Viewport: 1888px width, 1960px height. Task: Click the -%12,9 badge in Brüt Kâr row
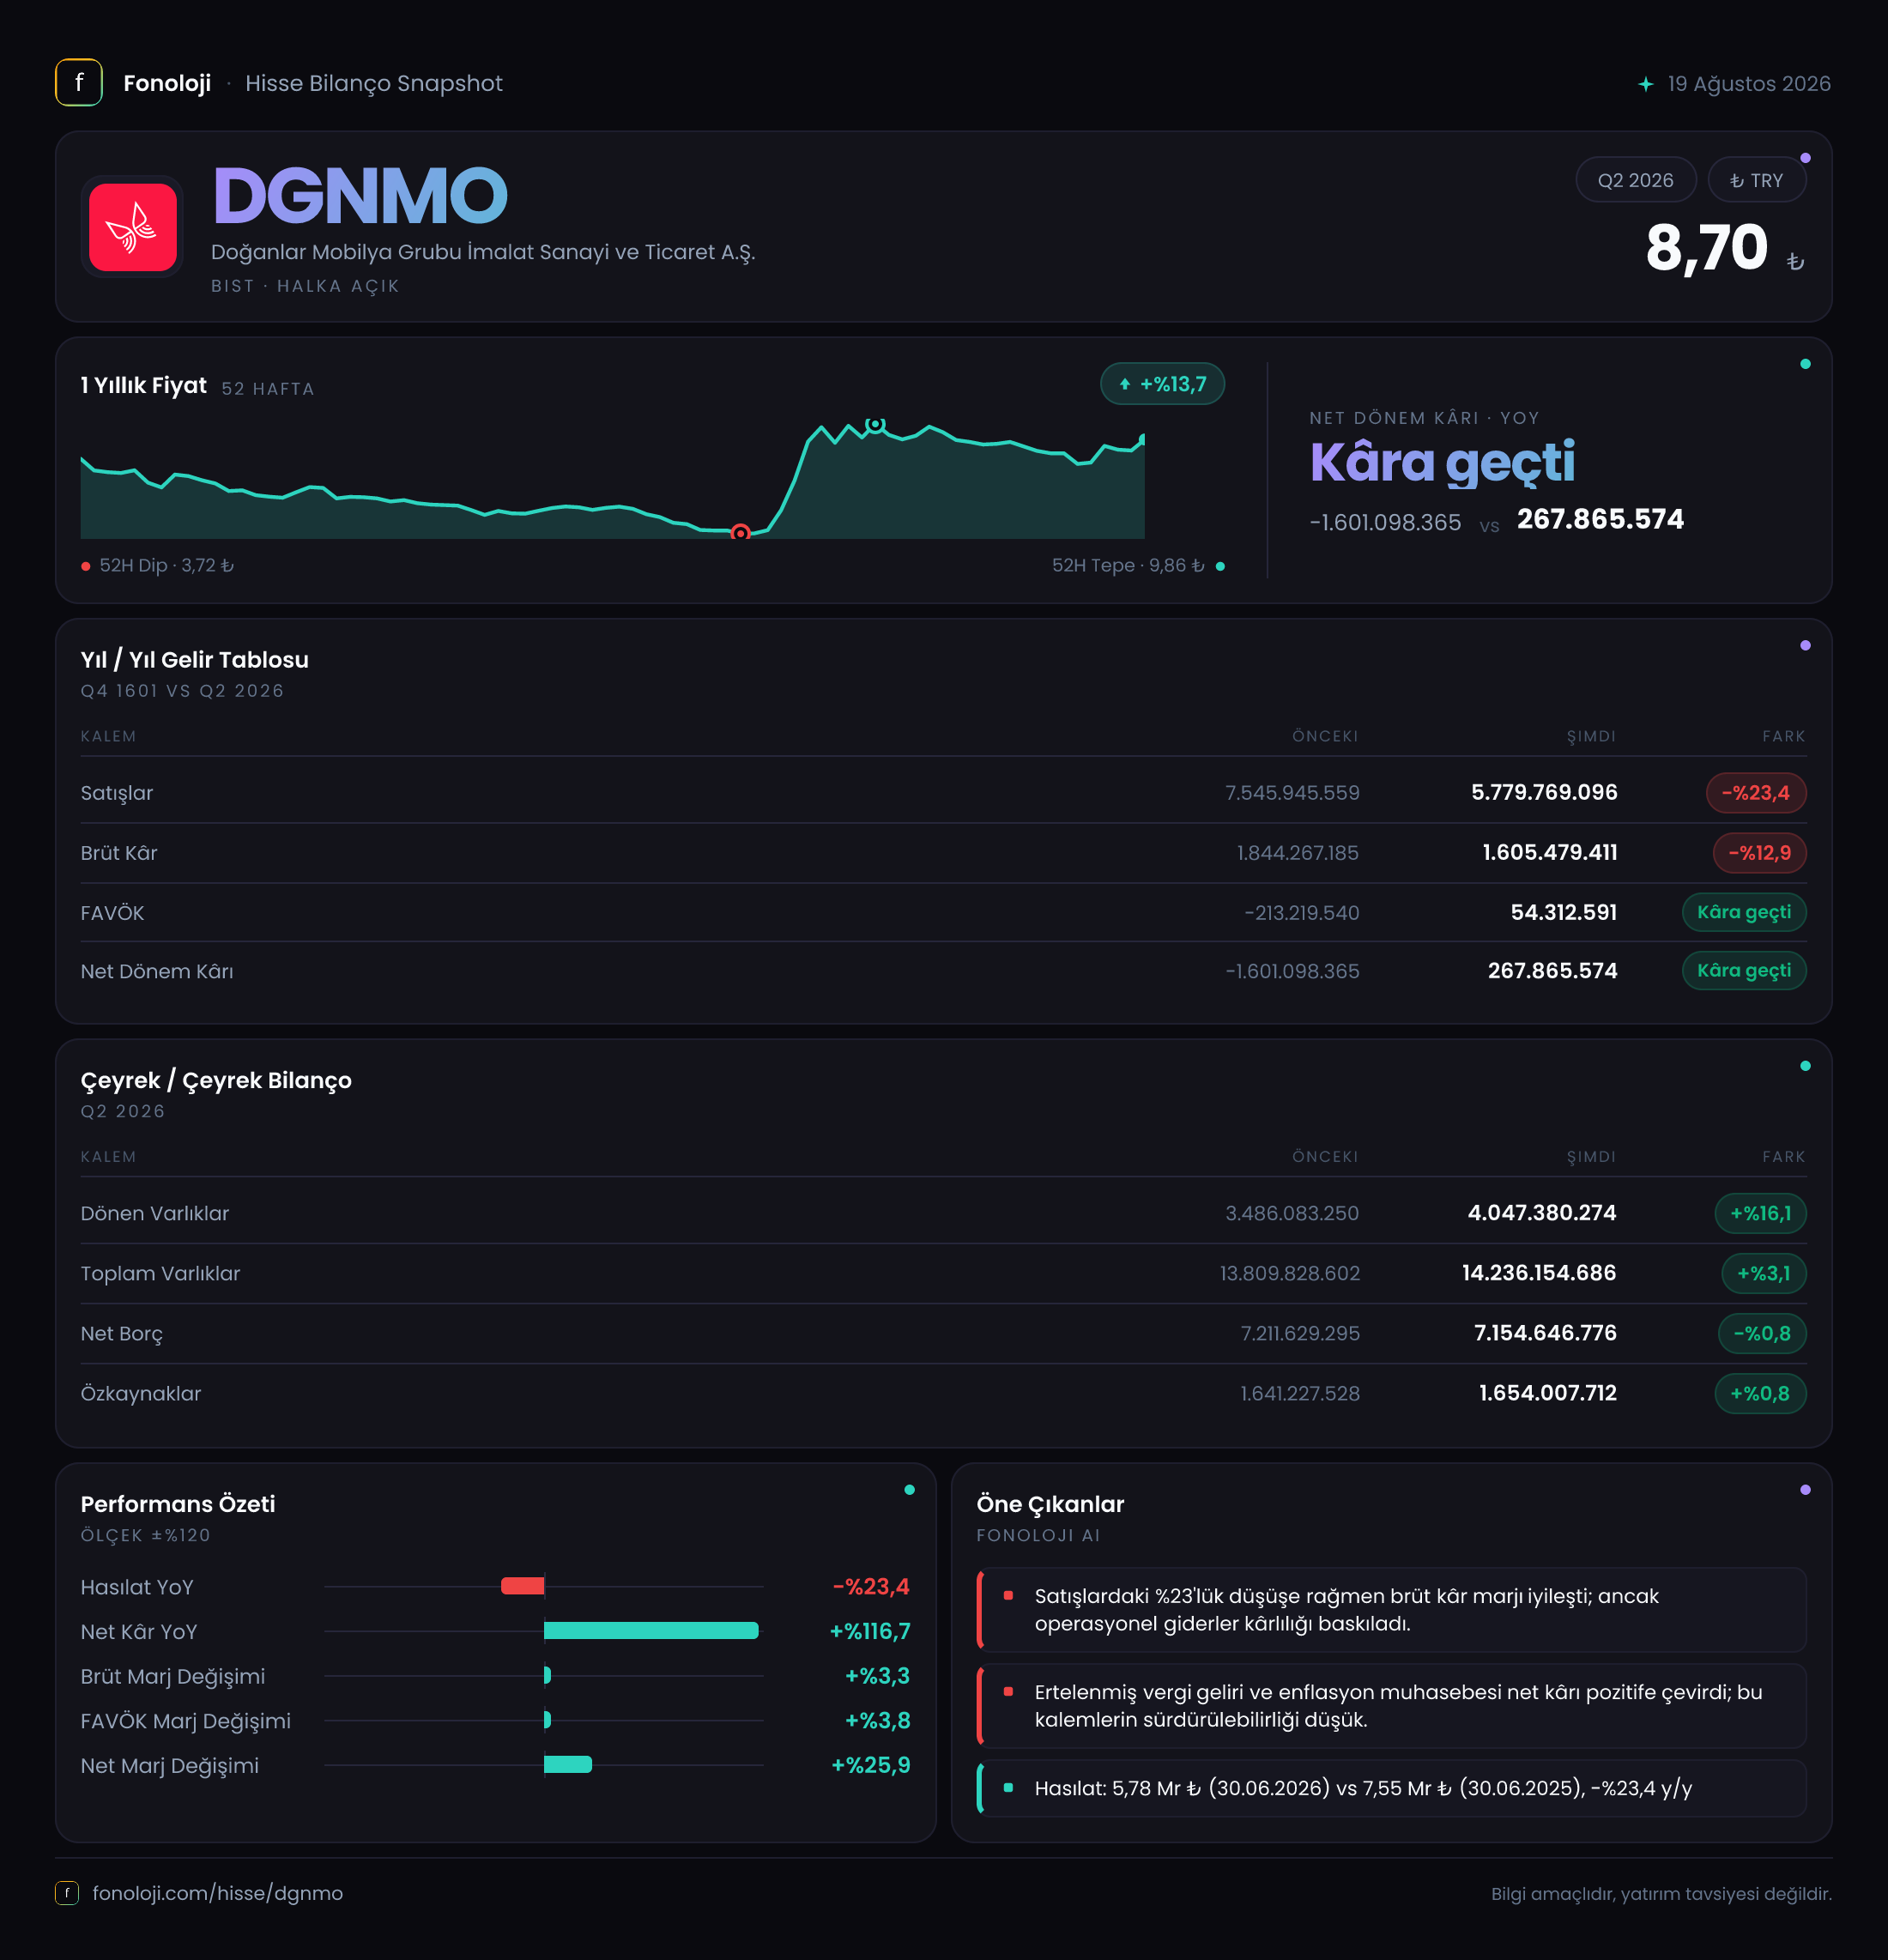pos(1759,853)
